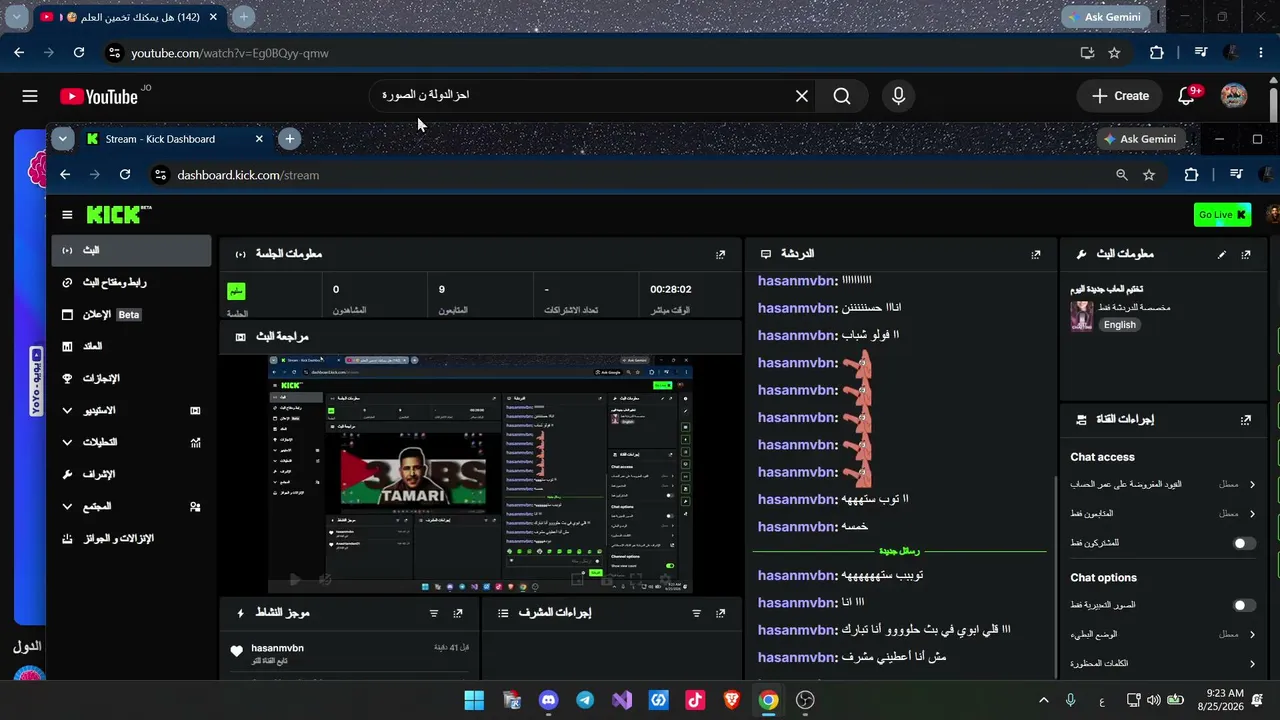Image resolution: width=1280 pixels, height=720 pixels.
Task: Open الإشراف sidebar item
Action: 131,474
